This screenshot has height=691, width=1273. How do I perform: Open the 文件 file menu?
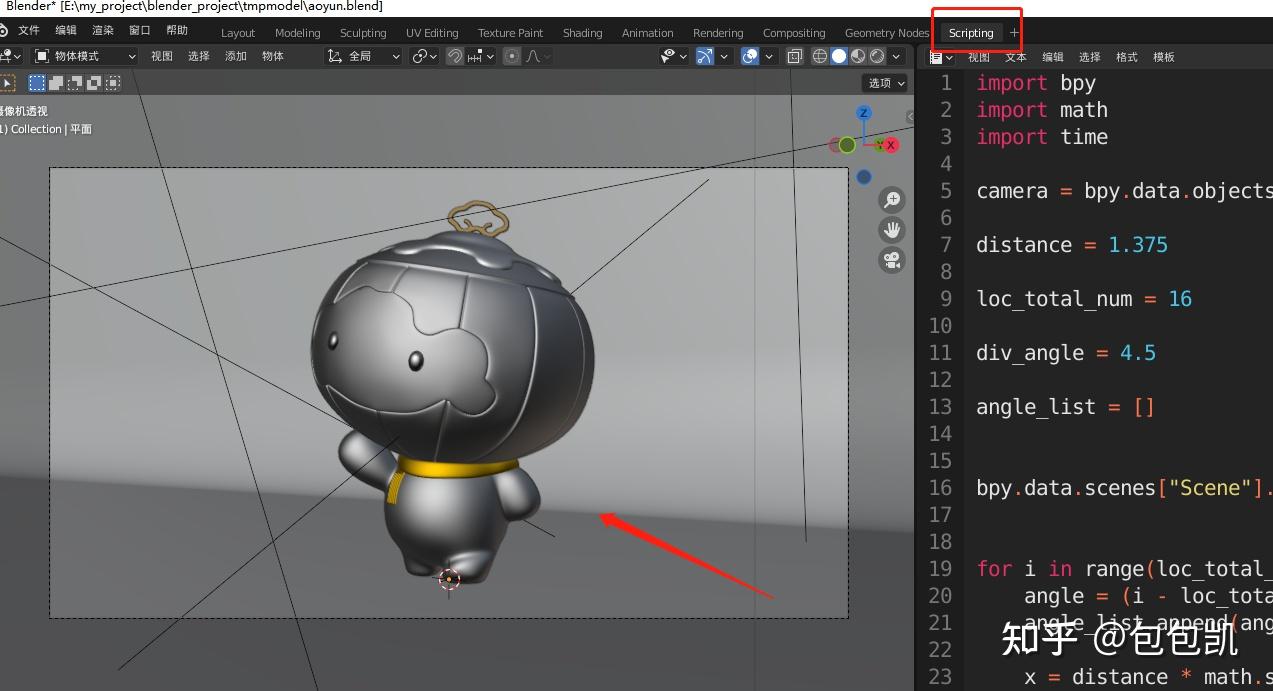[x=29, y=31]
